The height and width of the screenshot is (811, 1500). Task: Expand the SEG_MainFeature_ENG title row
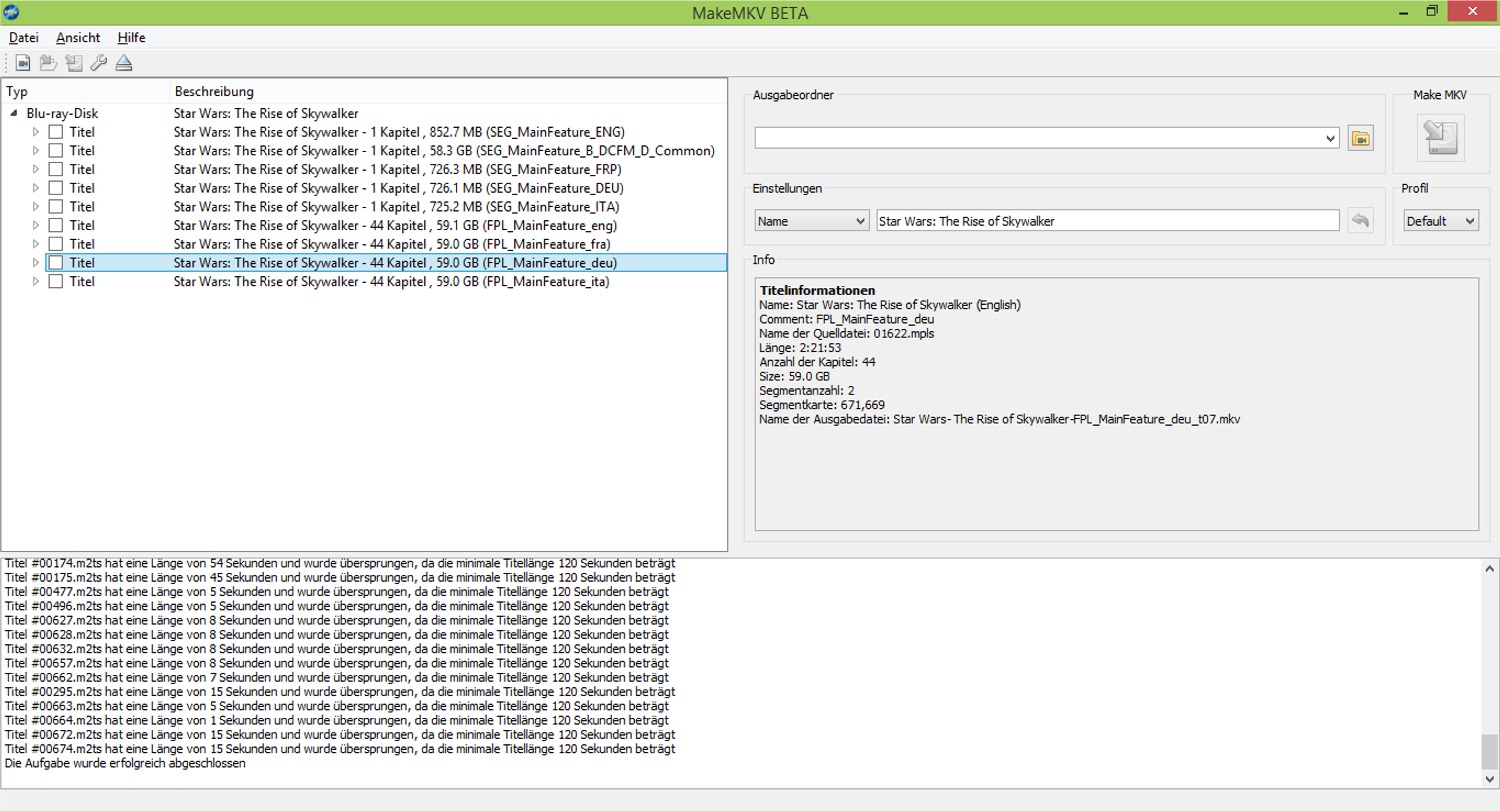pos(36,132)
